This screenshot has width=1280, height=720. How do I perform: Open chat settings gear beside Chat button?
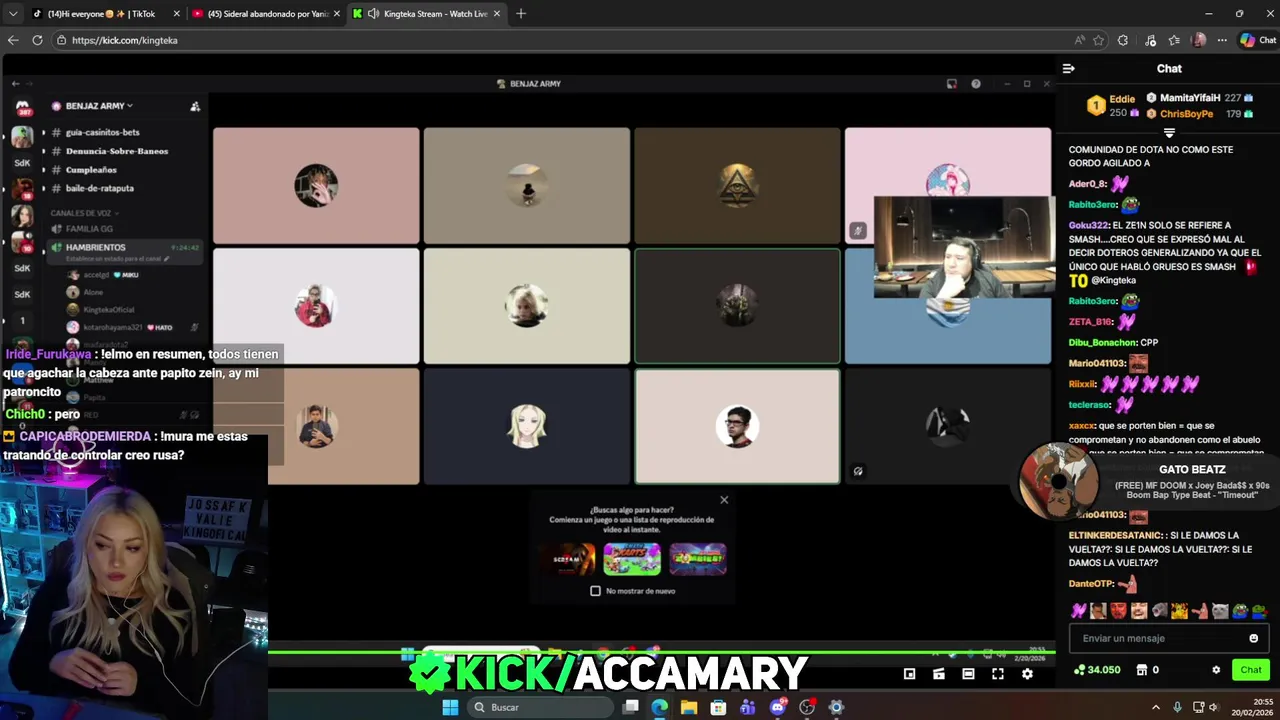tap(1216, 670)
